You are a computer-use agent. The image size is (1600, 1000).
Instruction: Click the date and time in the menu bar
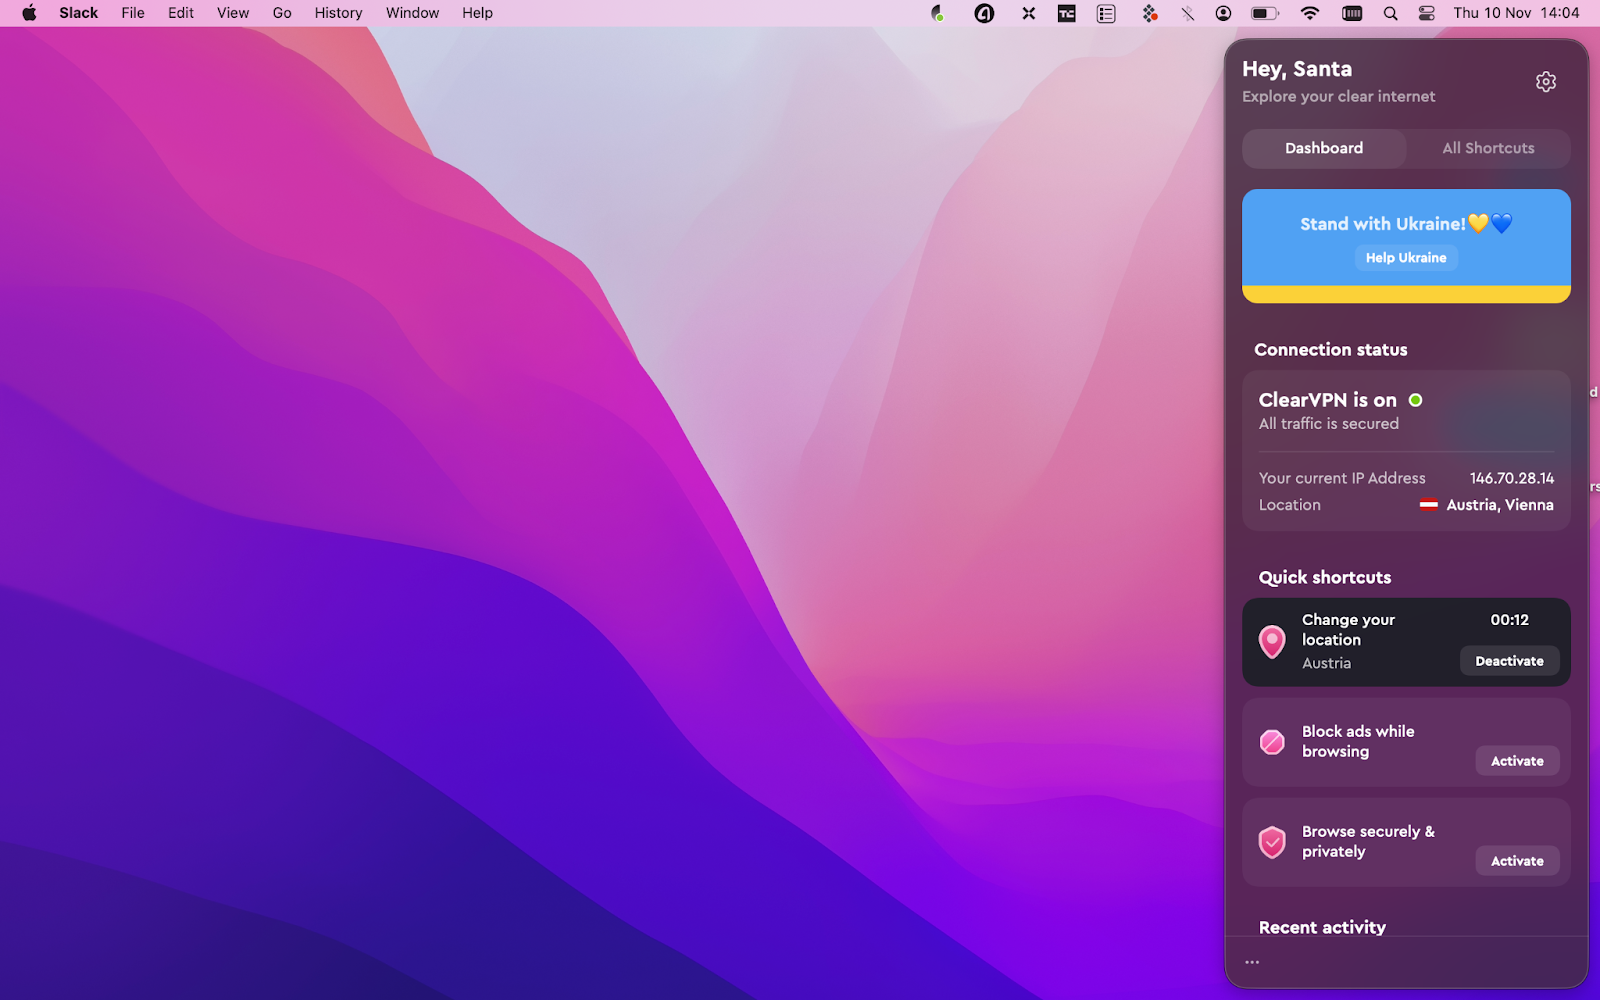(1516, 13)
